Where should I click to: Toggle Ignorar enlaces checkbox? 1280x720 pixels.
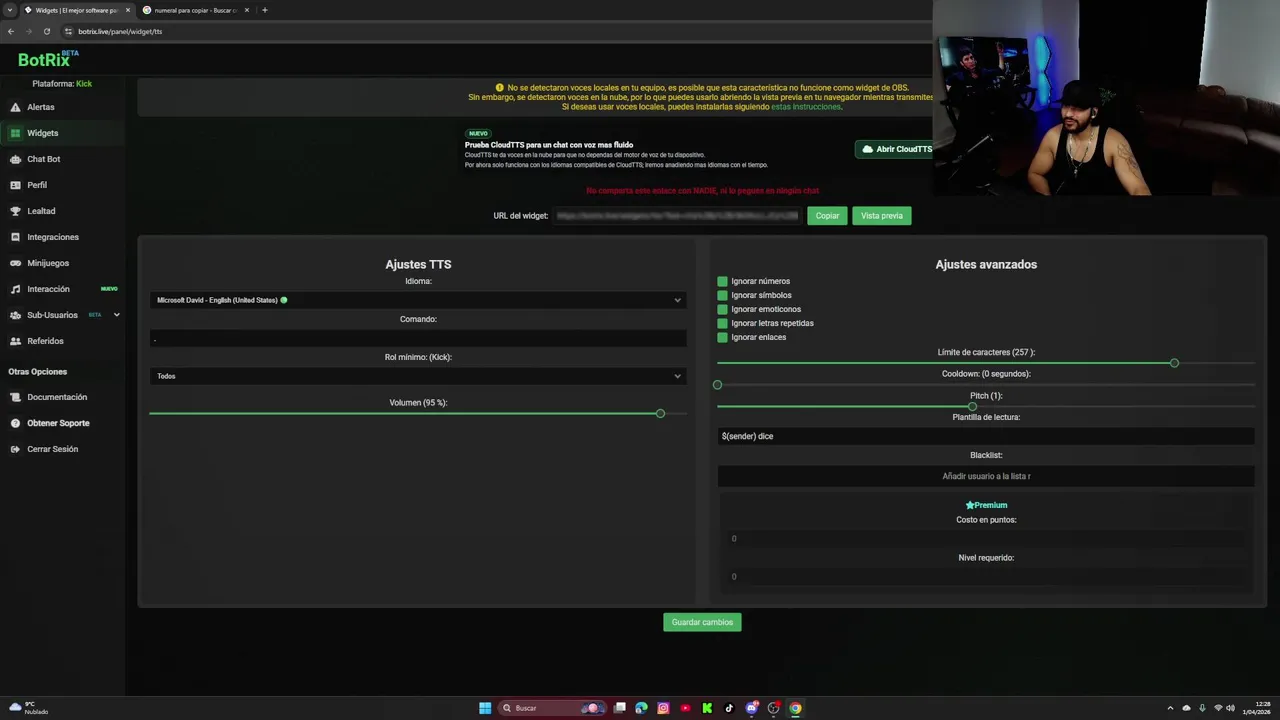point(722,337)
